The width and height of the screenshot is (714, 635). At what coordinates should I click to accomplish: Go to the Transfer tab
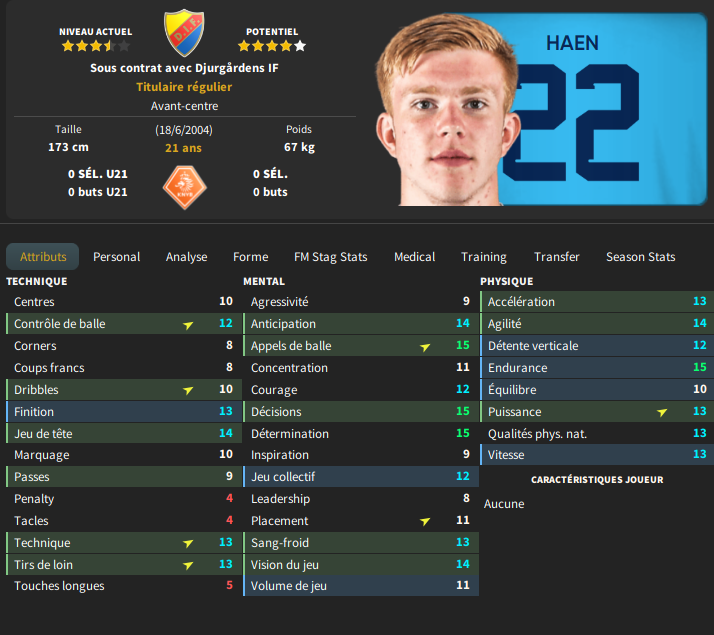point(556,257)
